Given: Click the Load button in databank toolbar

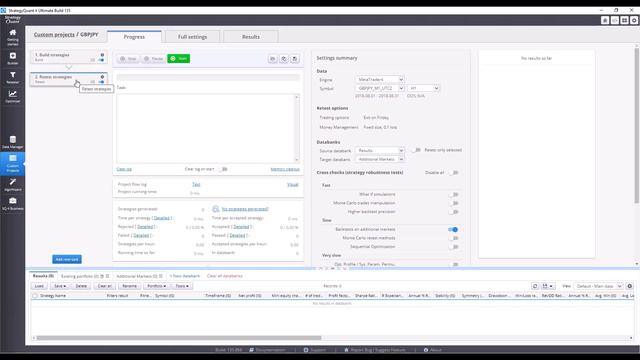Looking at the screenshot, I should [39, 286].
